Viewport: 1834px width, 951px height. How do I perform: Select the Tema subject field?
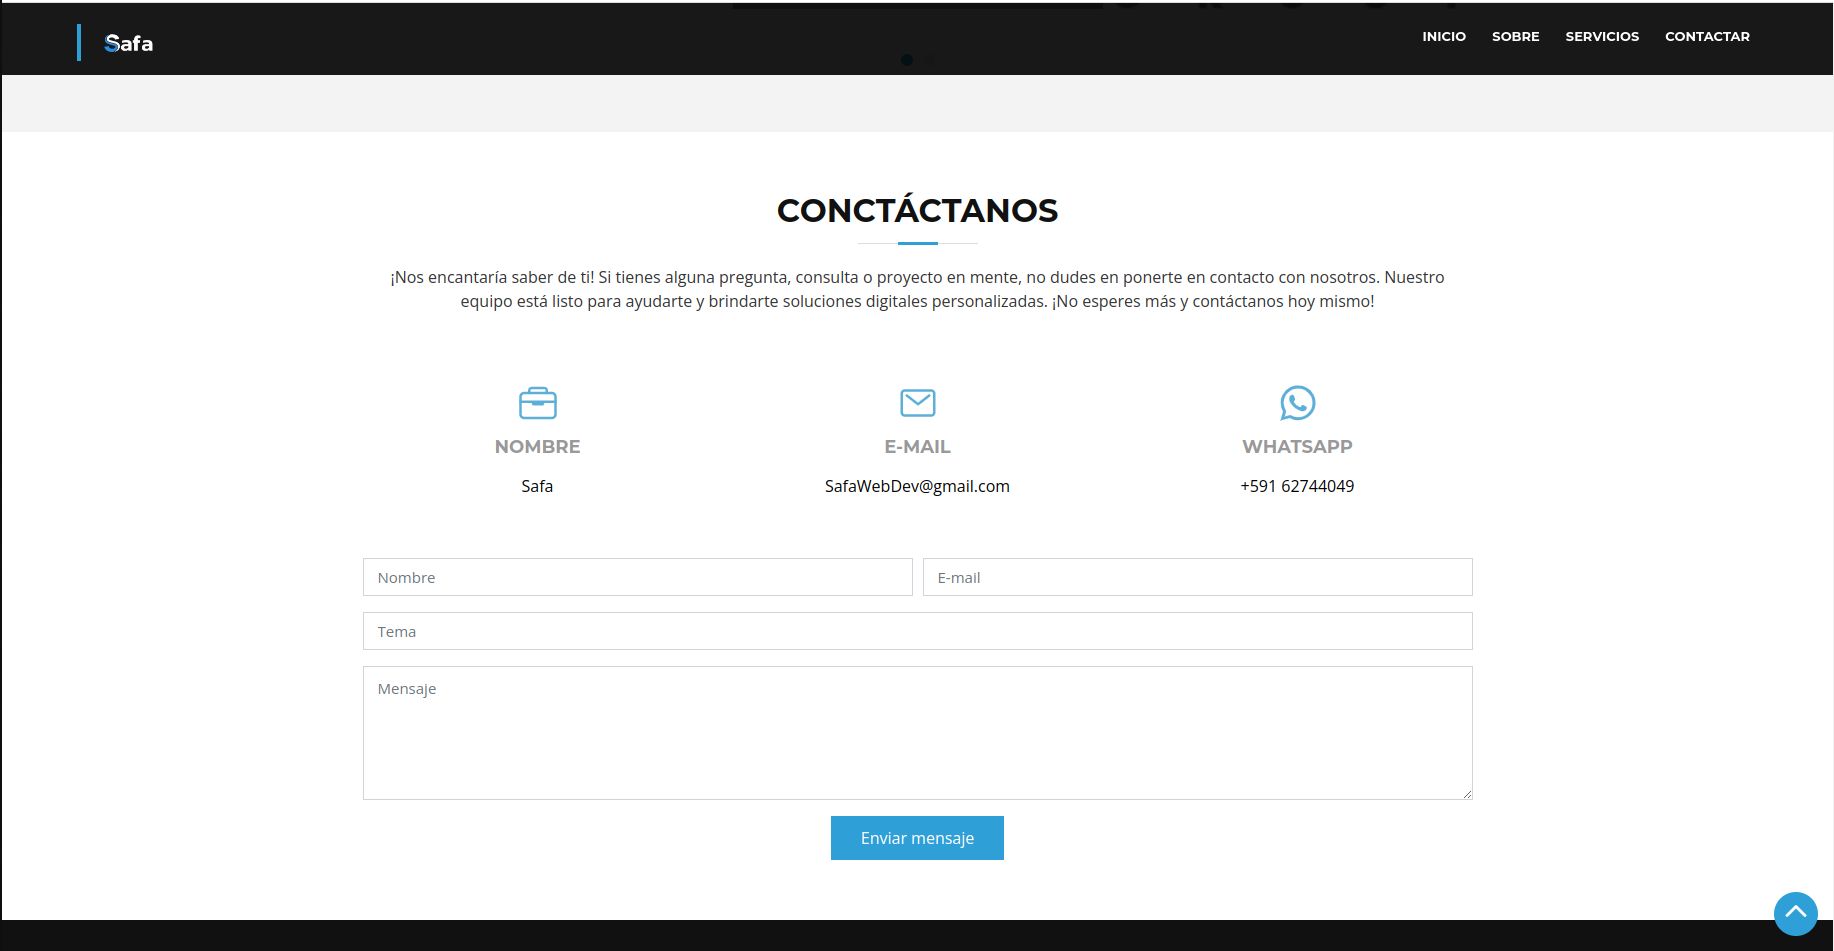pyautogui.click(x=916, y=631)
